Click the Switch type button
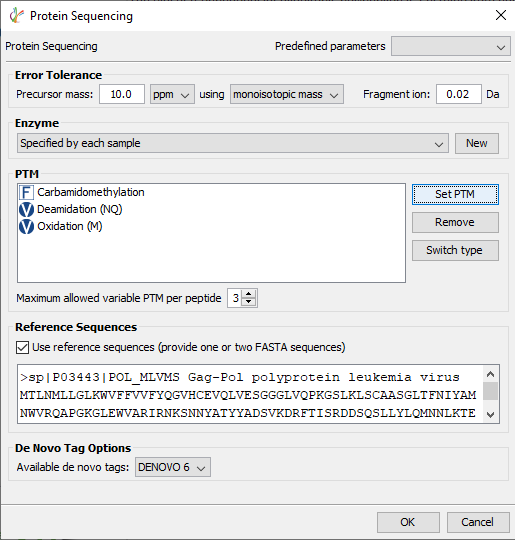 (x=455, y=250)
